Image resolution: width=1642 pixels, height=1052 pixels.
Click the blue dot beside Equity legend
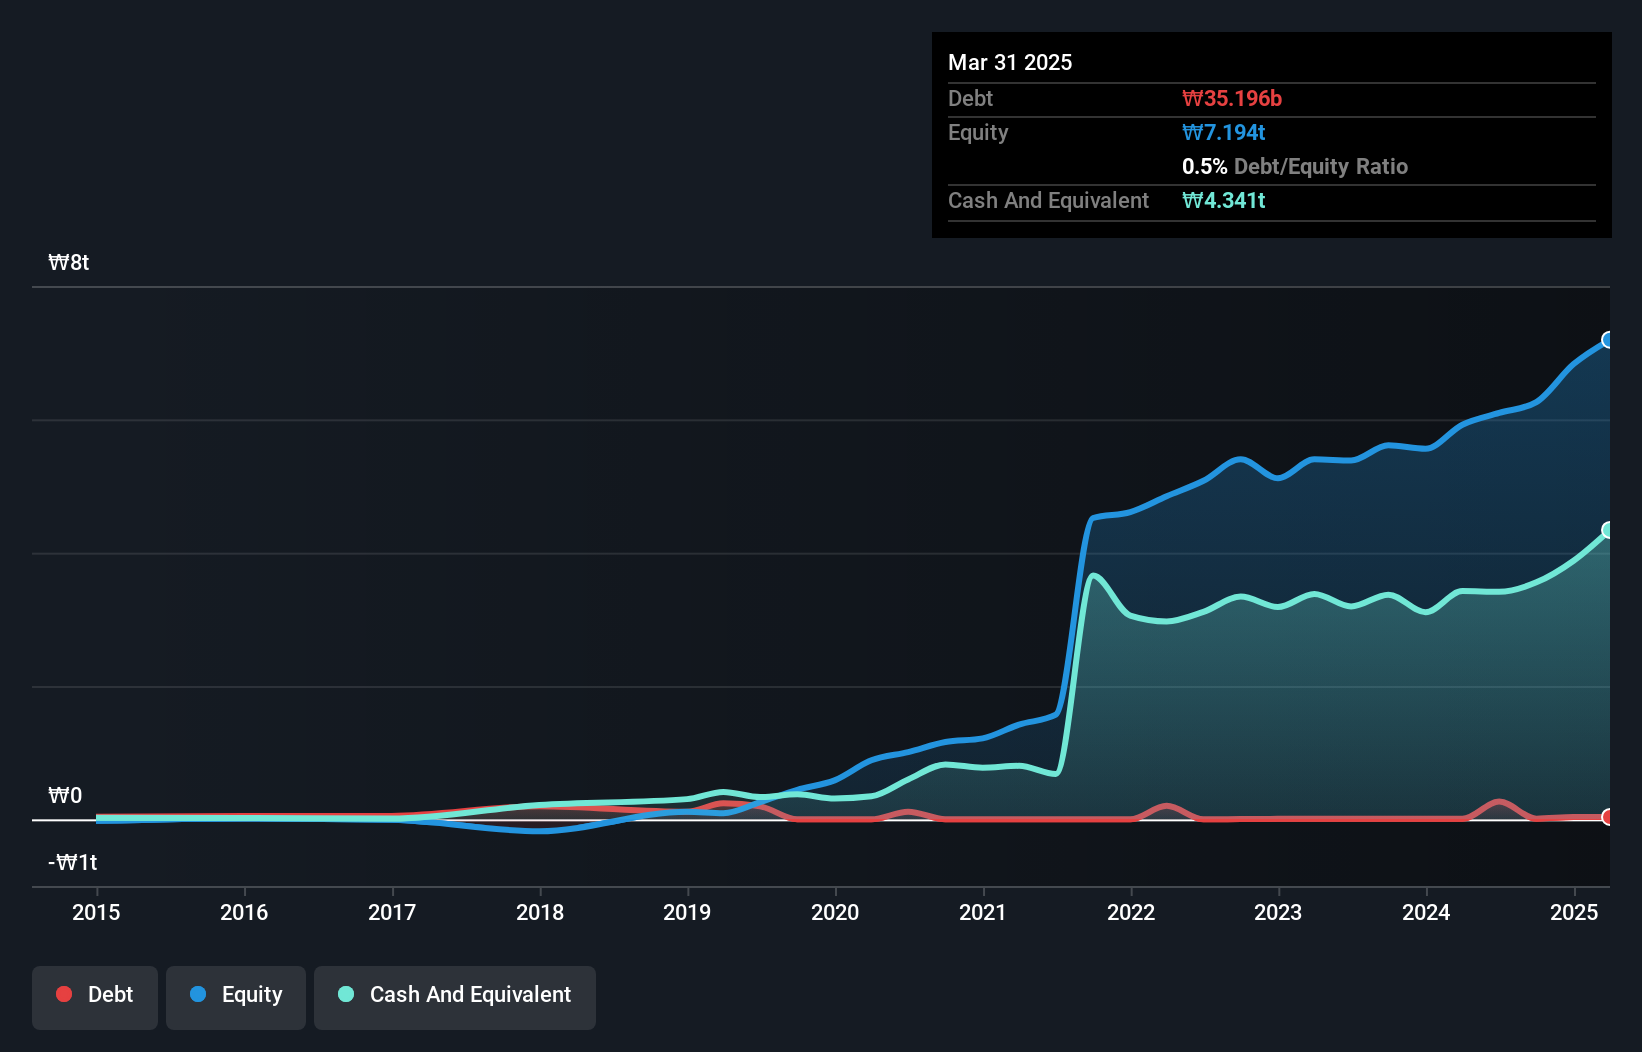pyautogui.click(x=198, y=995)
